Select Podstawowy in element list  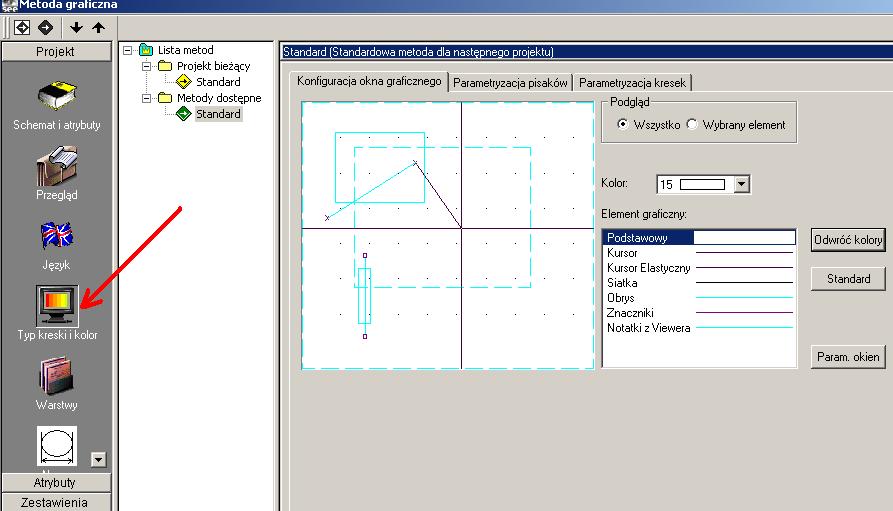[x=699, y=238]
